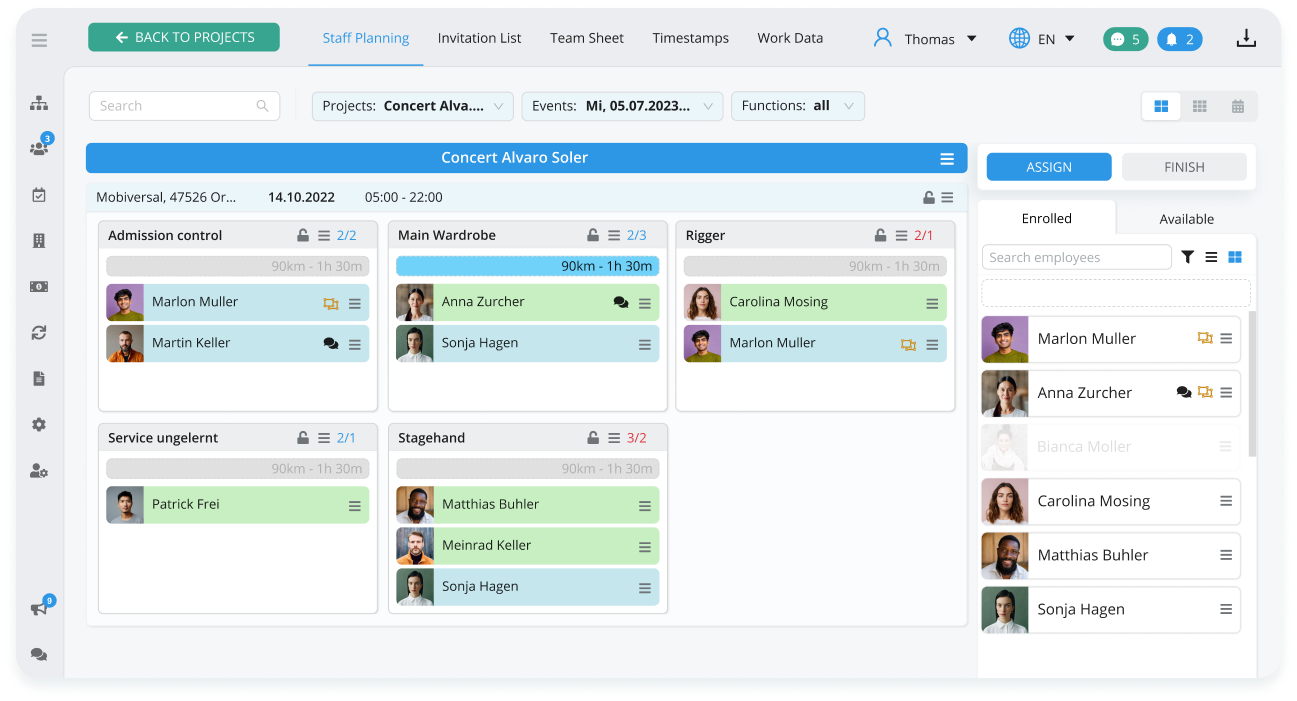
Task: Open the Available employees tab
Action: (x=1186, y=218)
